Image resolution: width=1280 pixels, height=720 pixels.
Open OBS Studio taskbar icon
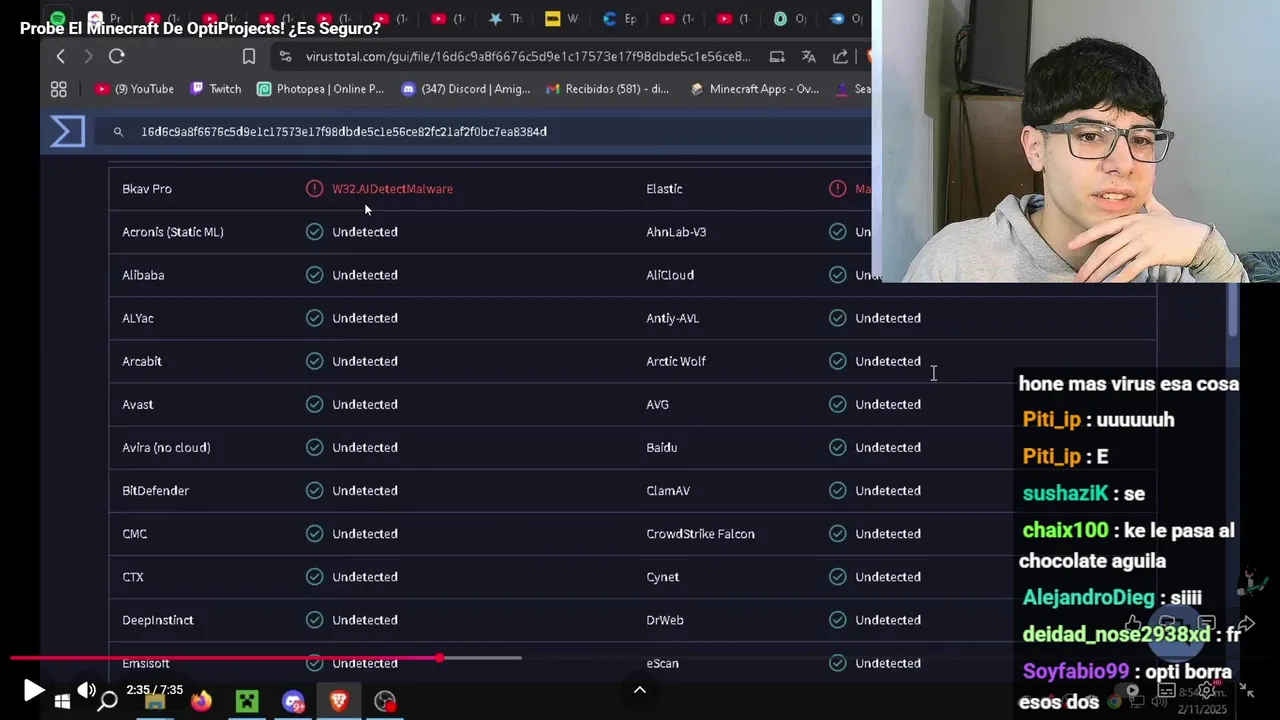coord(385,701)
